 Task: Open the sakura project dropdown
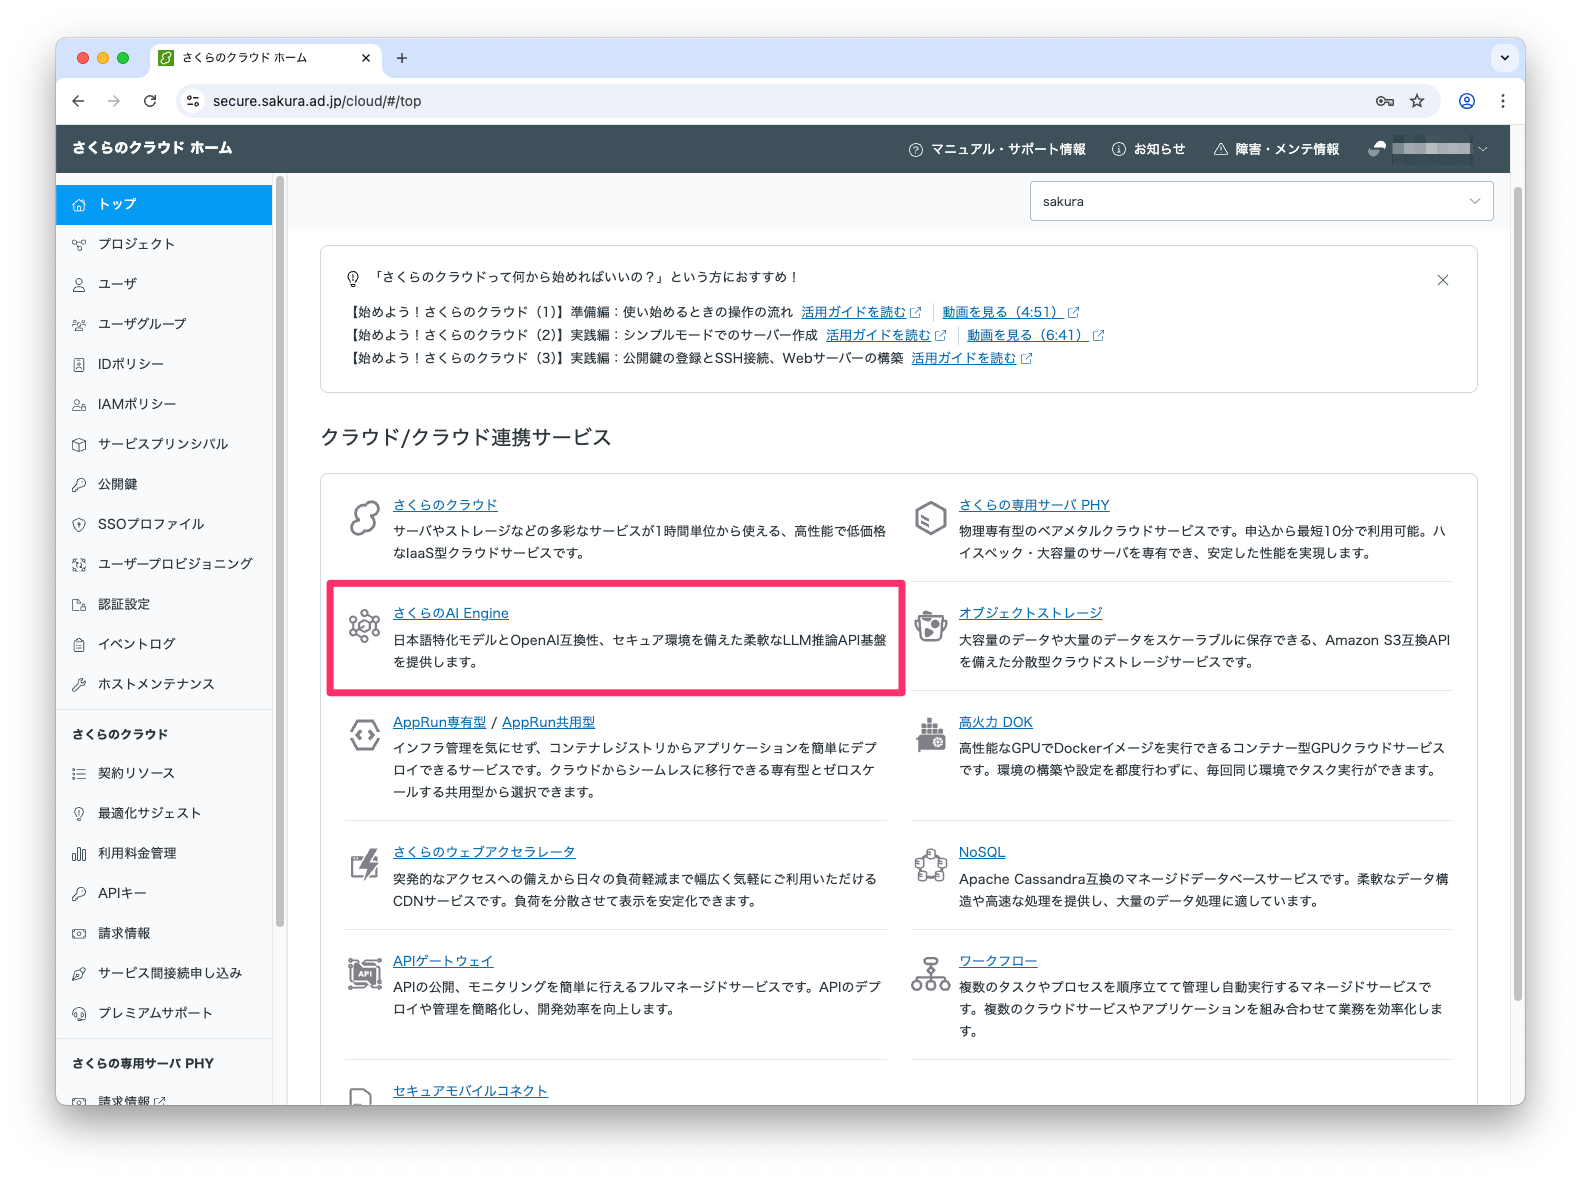(1260, 201)
